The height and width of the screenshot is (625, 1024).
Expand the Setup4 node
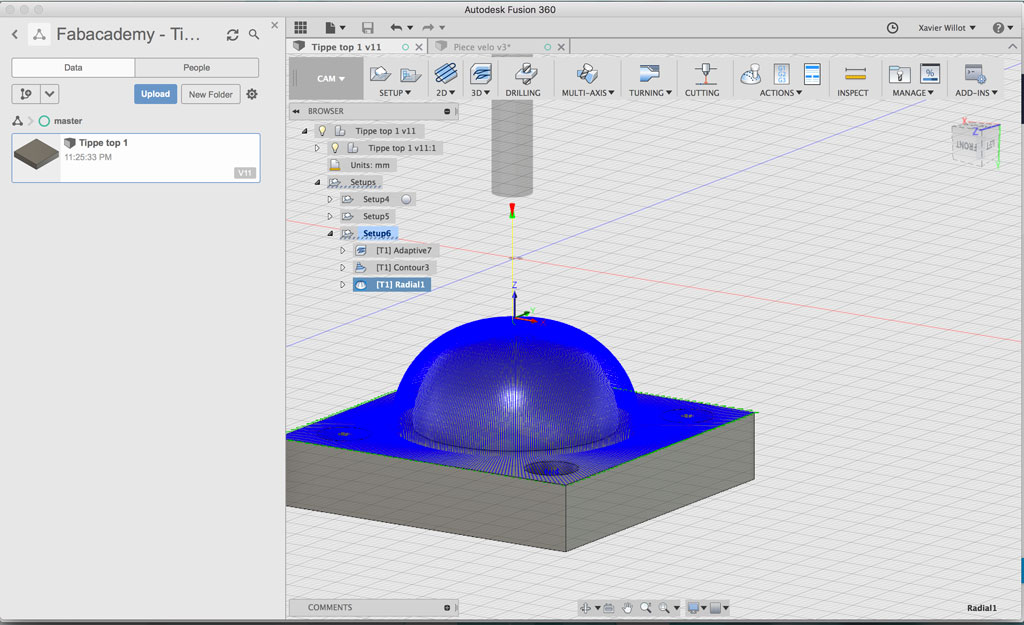(330, 199)
